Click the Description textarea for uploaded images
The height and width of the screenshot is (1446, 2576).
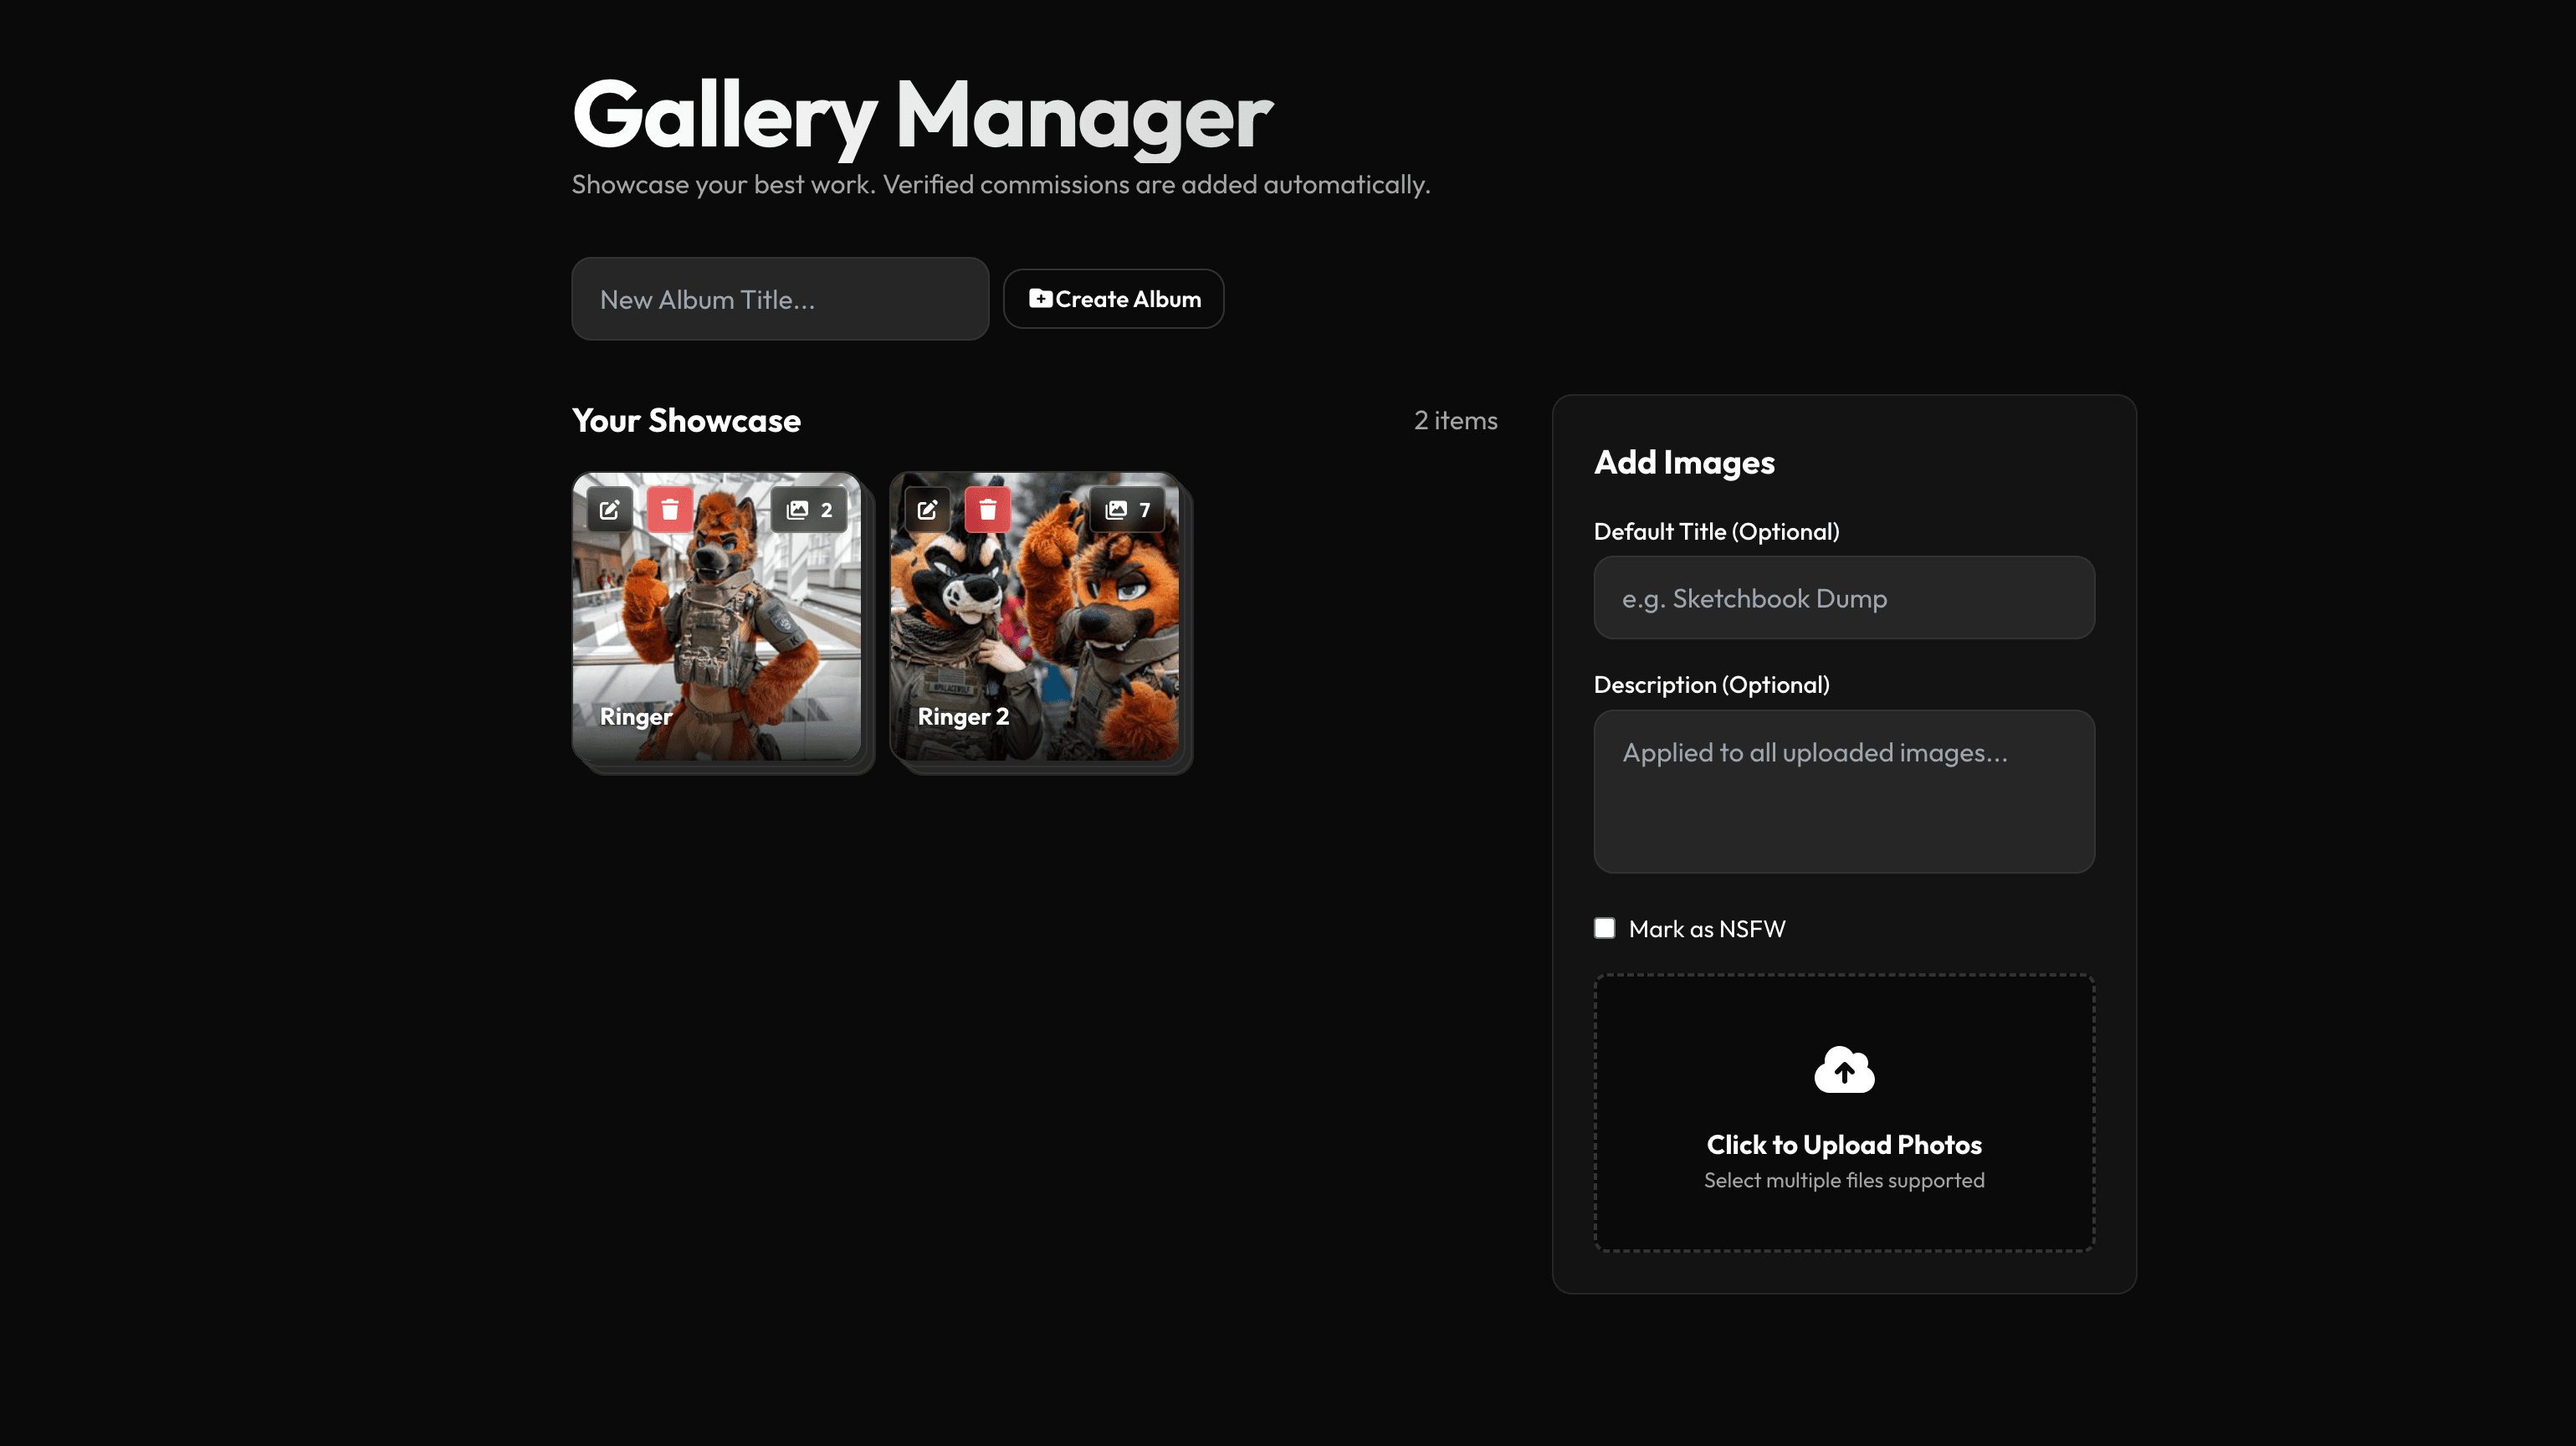point(1843,791)
